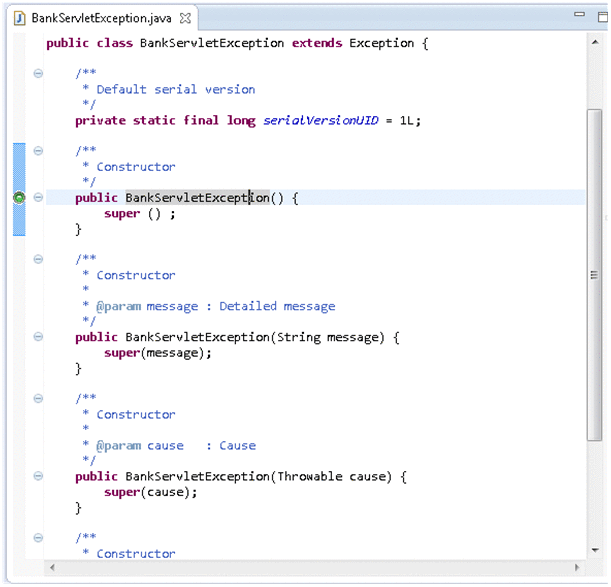Click the highlighted BankServletException() constructor name

tap(197, 198)
